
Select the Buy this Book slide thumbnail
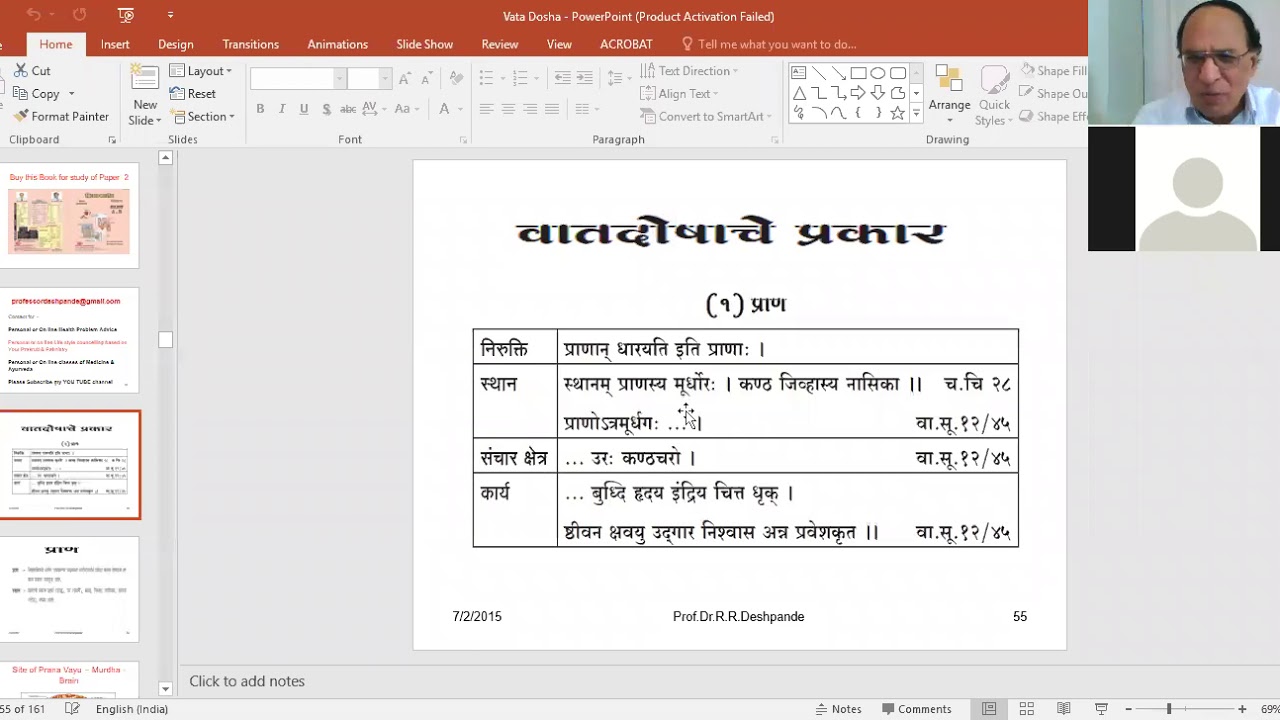pos(69,214)
